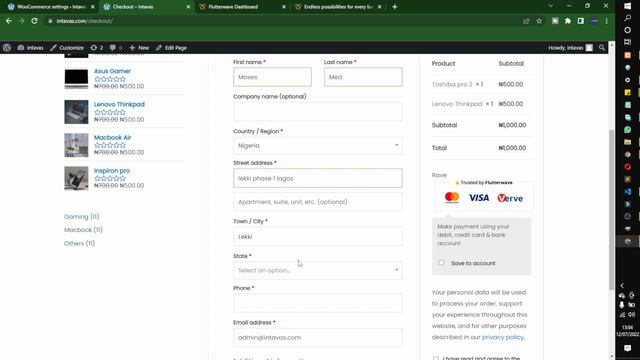Click Company name optional field
The width and height of the screenshot is (640, 360).
(318, 111)
